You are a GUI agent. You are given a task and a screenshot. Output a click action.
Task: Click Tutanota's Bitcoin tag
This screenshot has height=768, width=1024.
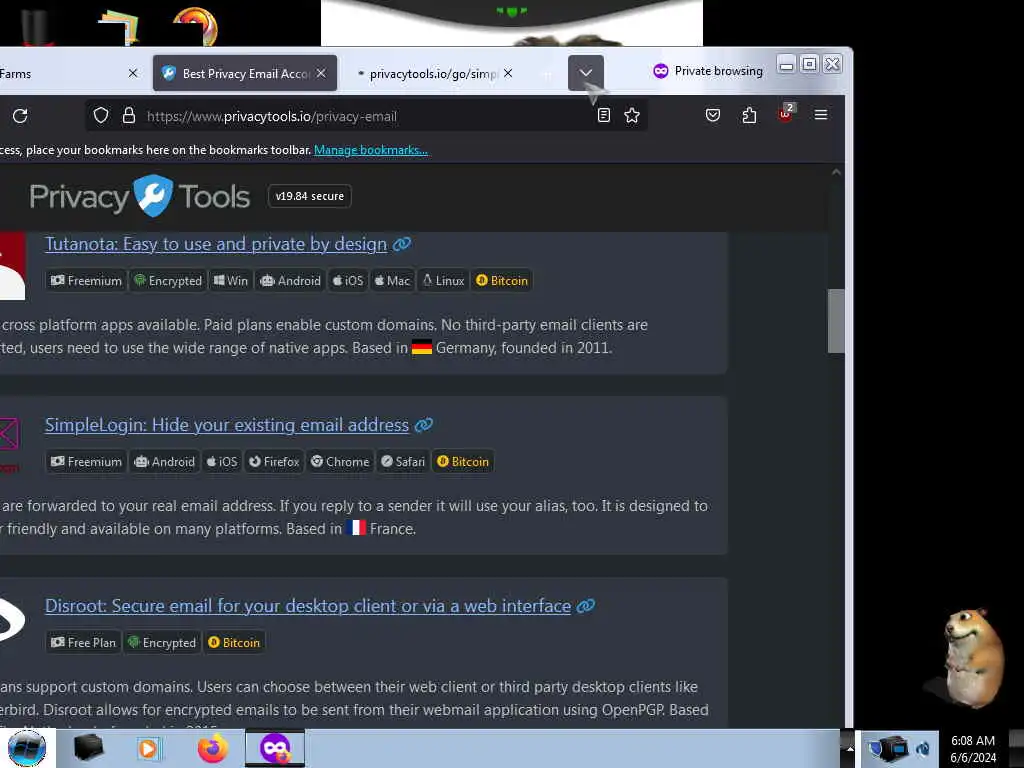pos(502,281)
